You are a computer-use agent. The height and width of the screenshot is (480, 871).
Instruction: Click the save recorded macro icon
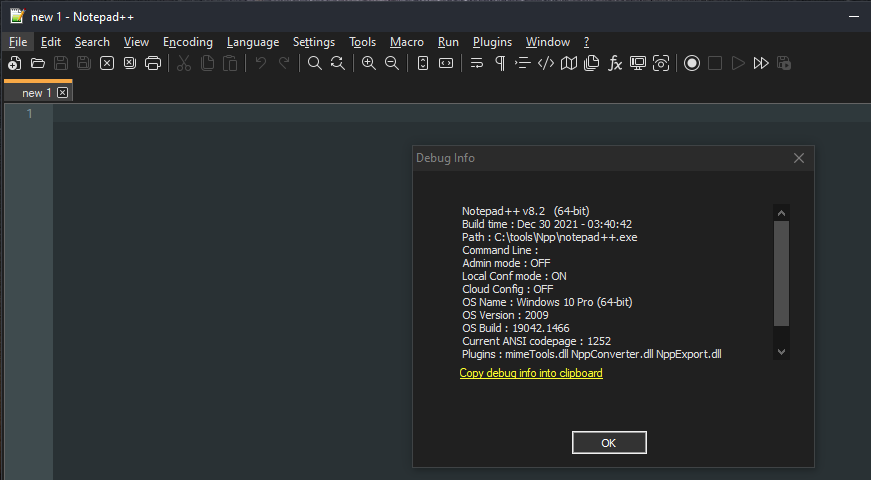point(784,63)
